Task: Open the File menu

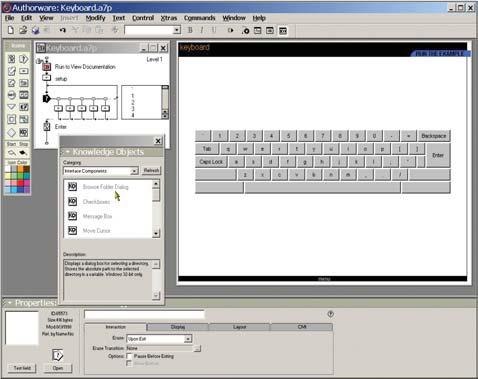Action: coord(9,18)
